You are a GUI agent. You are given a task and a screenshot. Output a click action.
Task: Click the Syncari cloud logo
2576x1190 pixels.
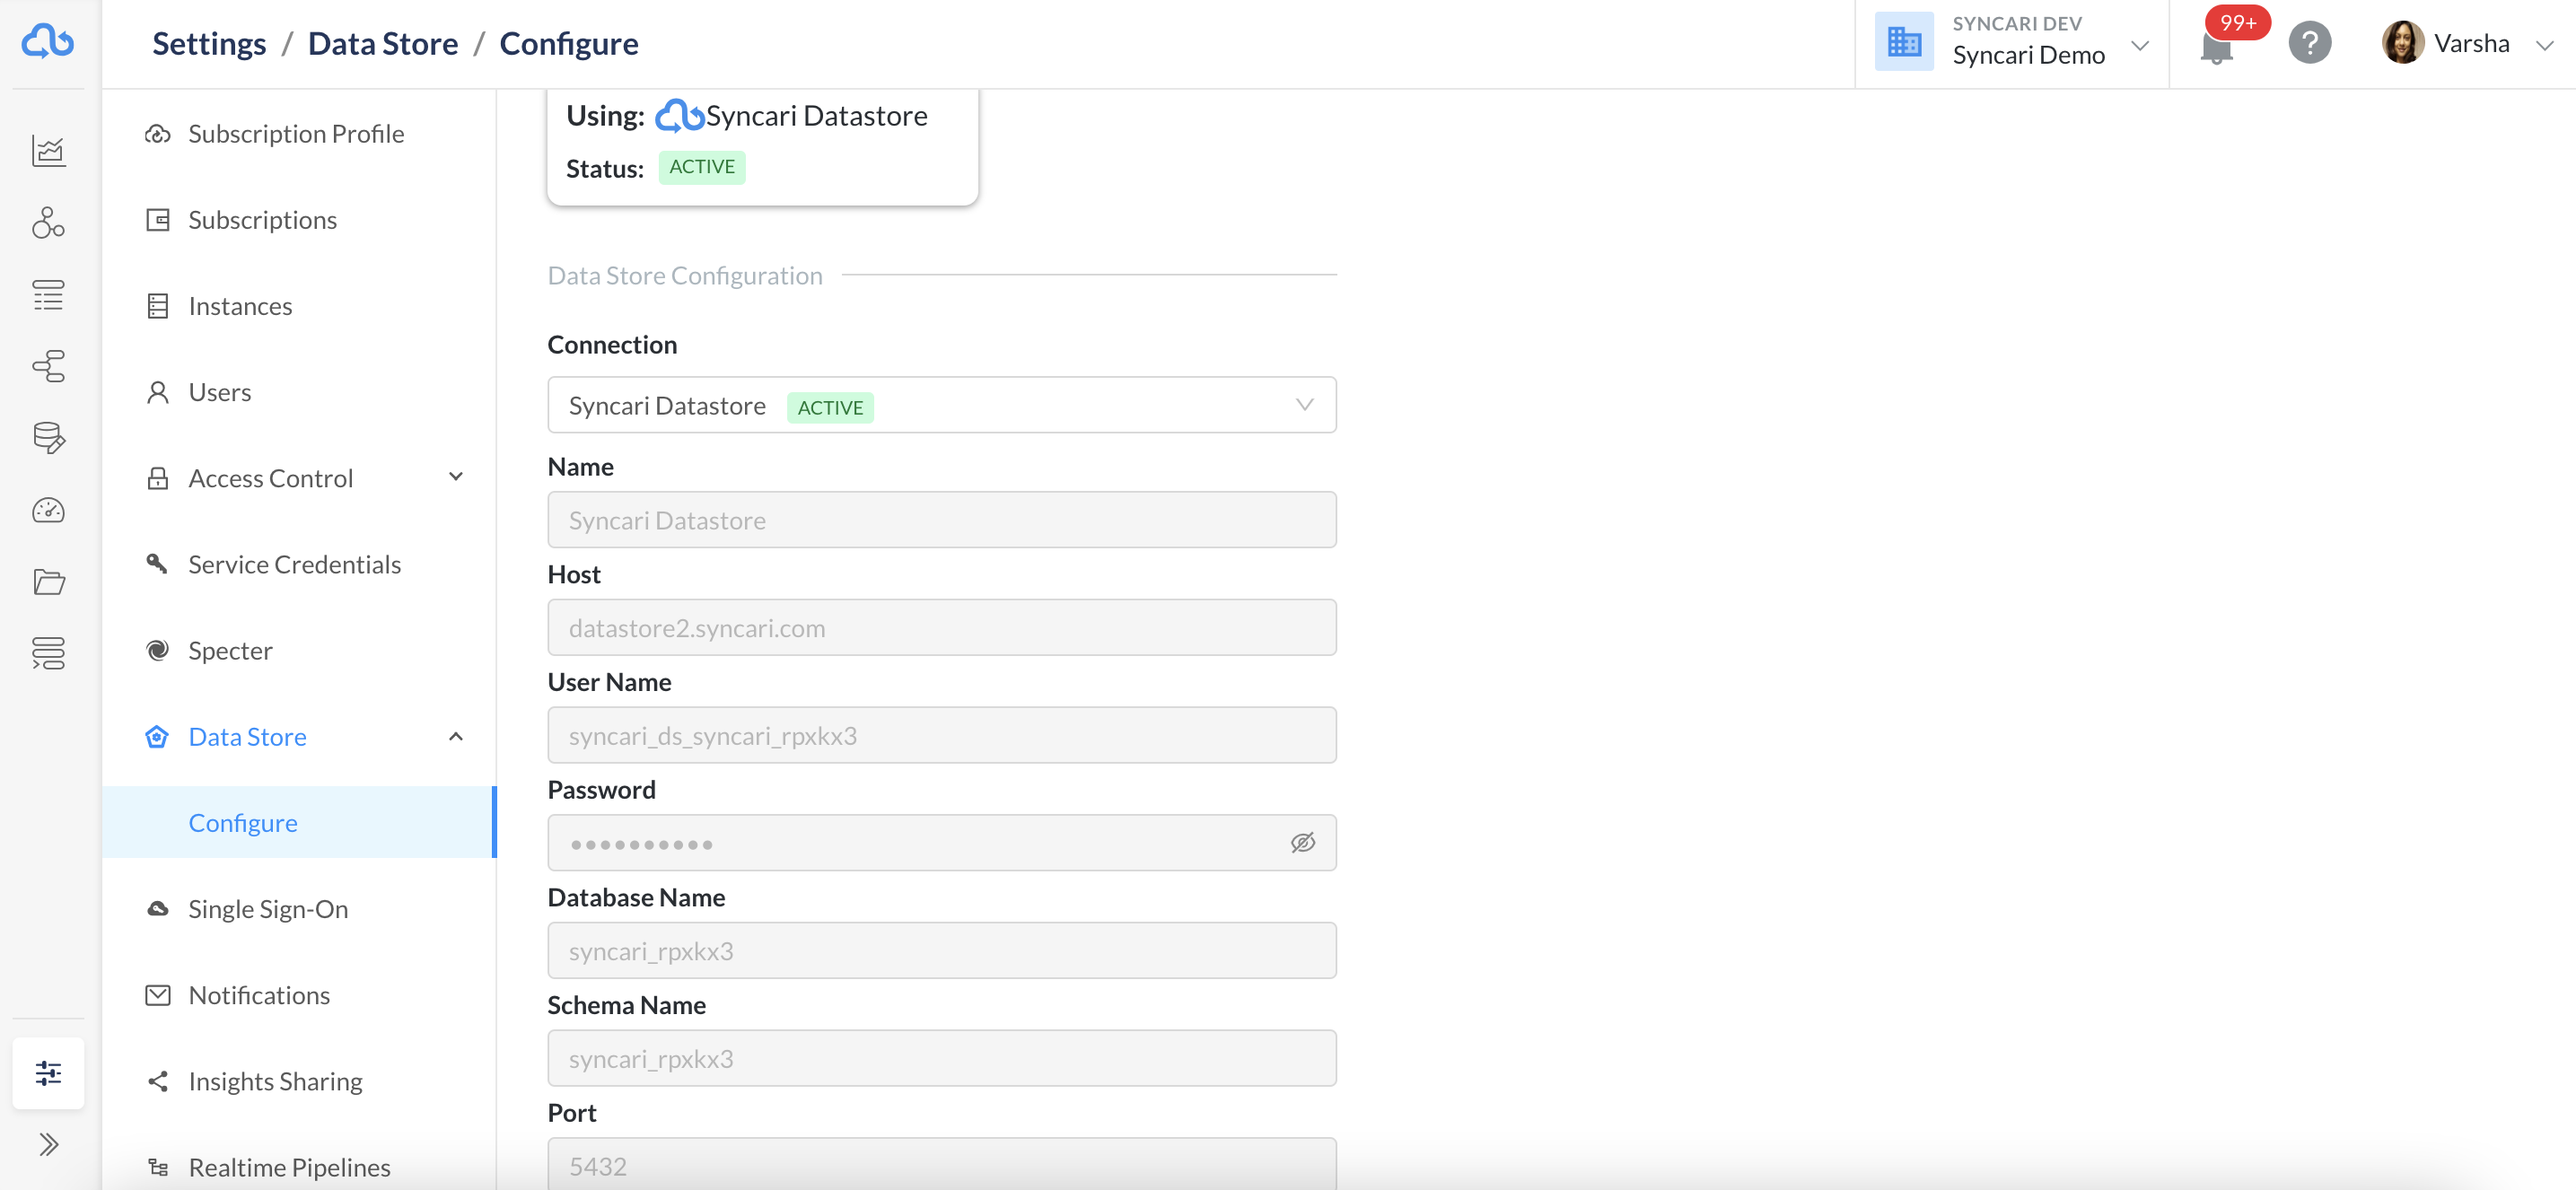(x=48, y=42)
